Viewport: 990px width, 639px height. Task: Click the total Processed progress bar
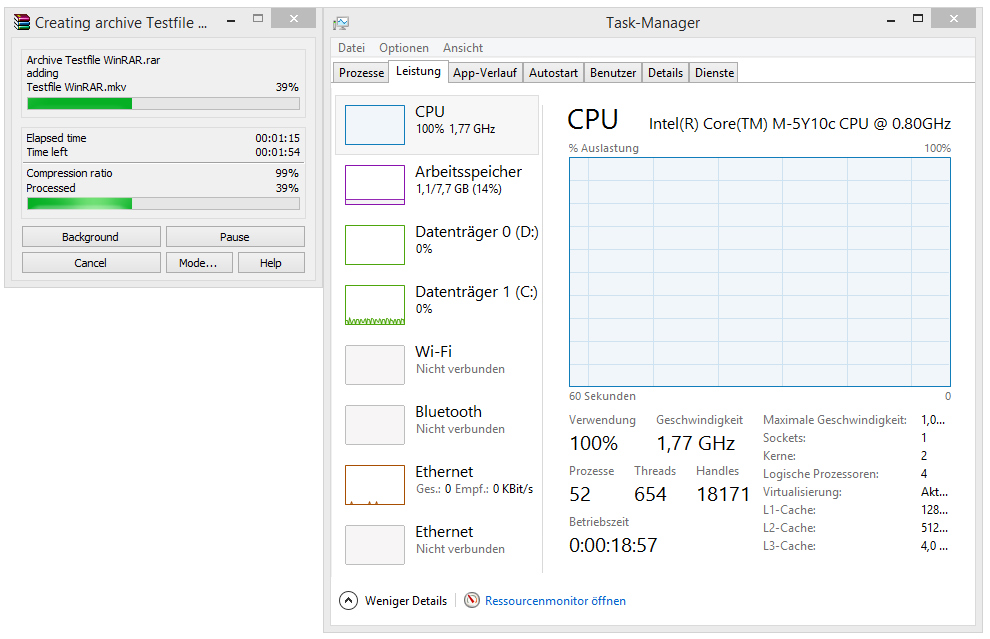pyautogui.click(x=163, y=203)
